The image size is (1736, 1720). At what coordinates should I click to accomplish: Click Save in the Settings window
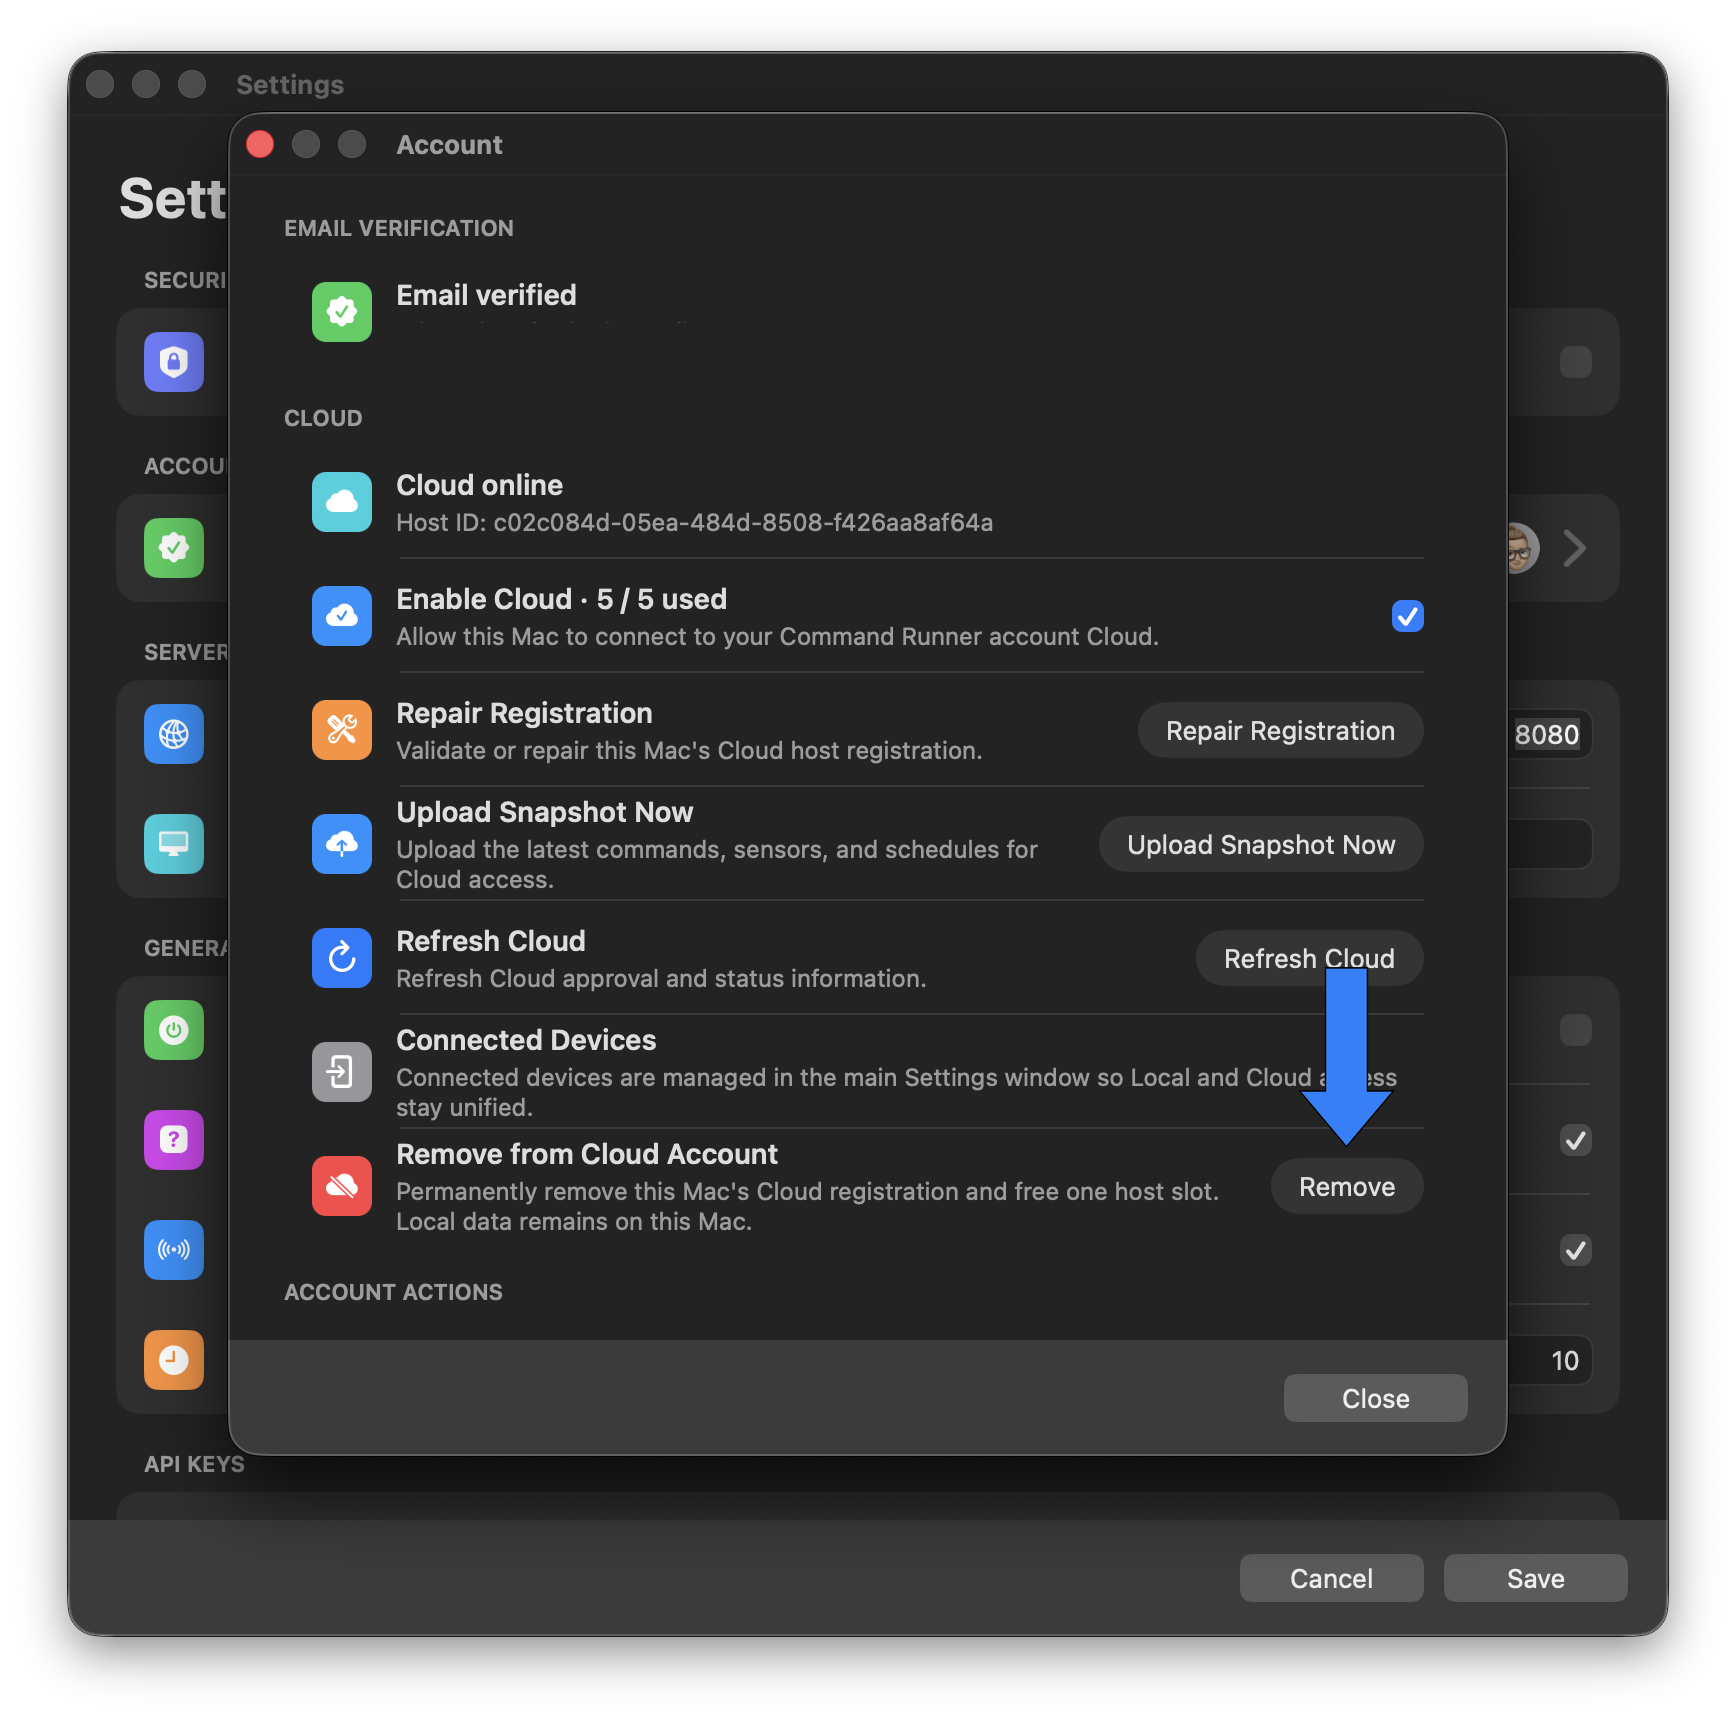1536,1578
